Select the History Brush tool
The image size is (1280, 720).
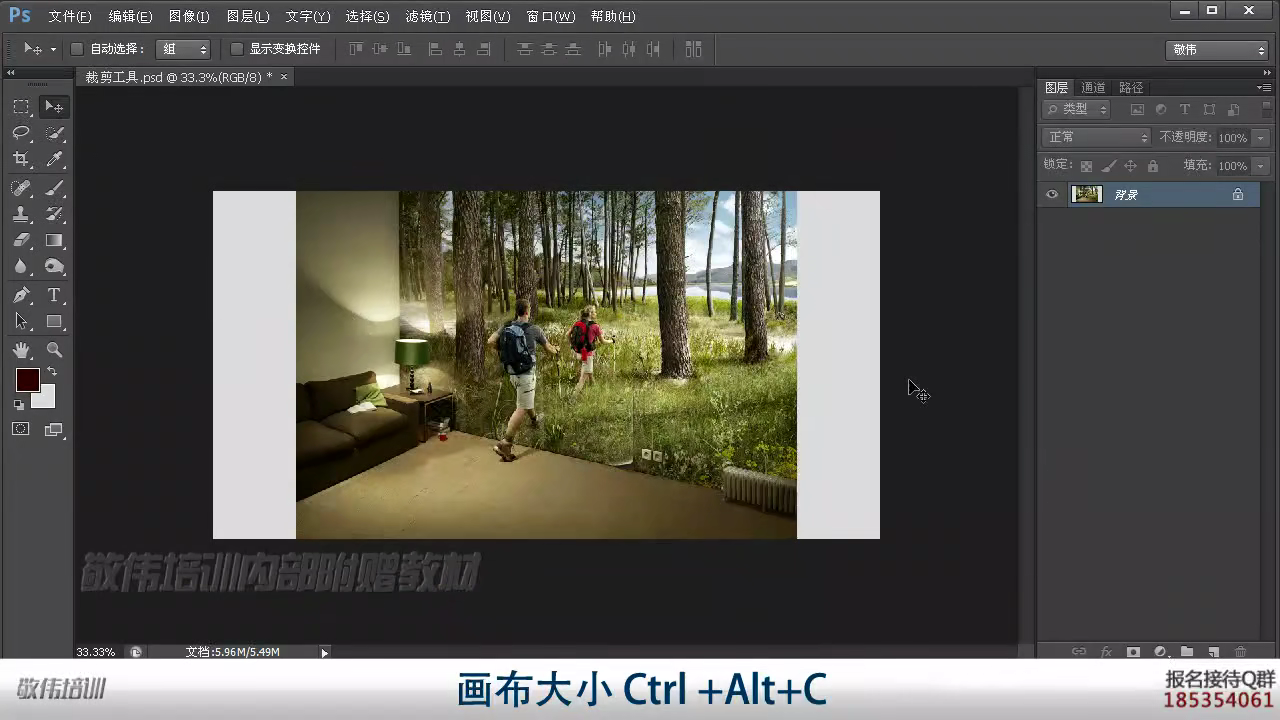coord(54,214)
